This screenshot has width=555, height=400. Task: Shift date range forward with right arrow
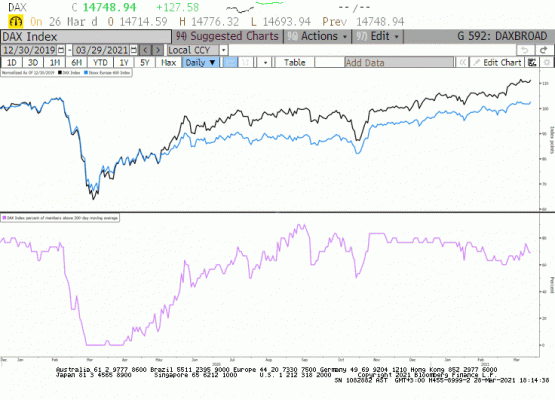pyautogui.click(x=158, y=50)
